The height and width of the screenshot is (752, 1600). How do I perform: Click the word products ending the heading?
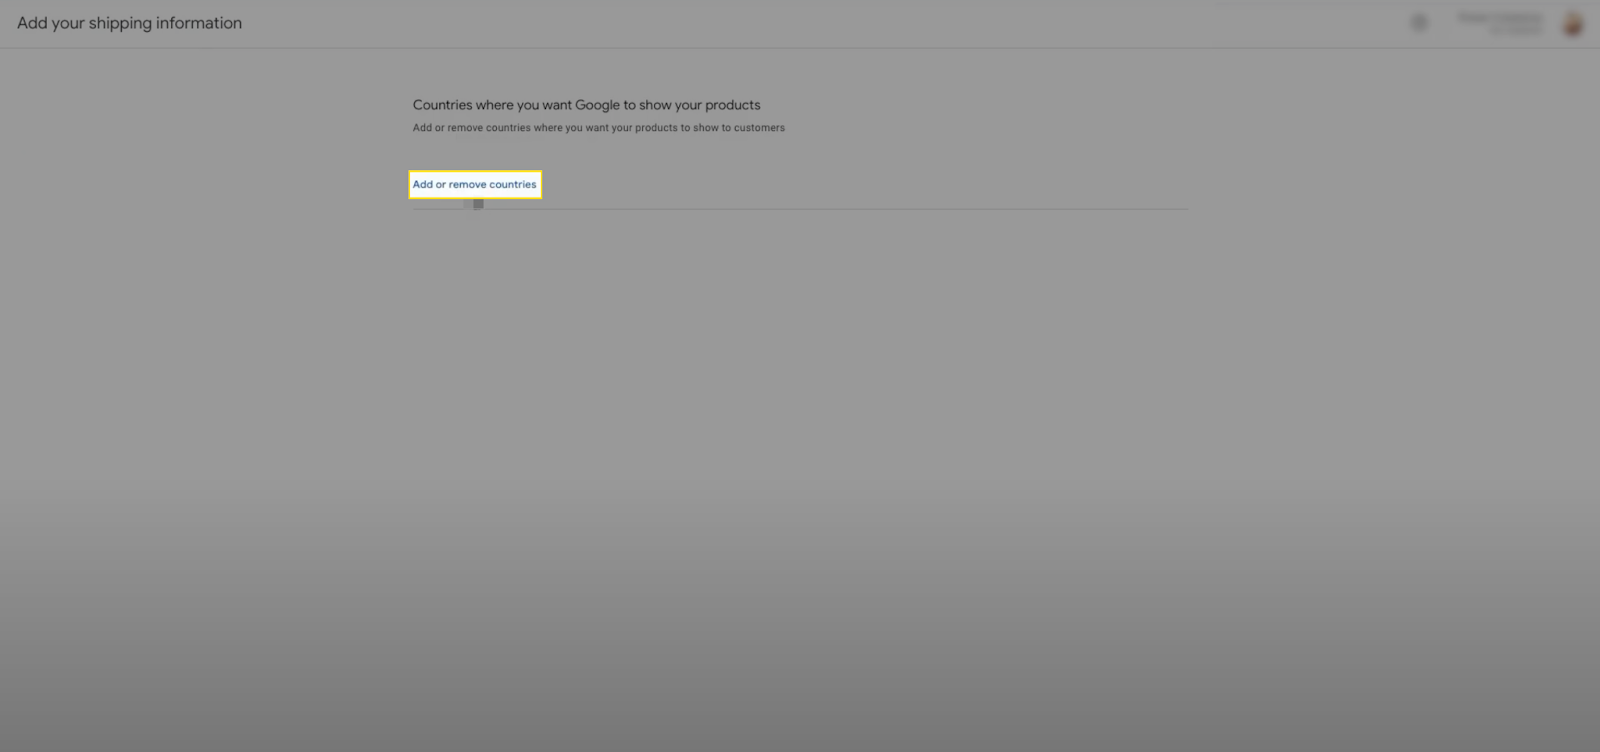(x=732, y=105)
